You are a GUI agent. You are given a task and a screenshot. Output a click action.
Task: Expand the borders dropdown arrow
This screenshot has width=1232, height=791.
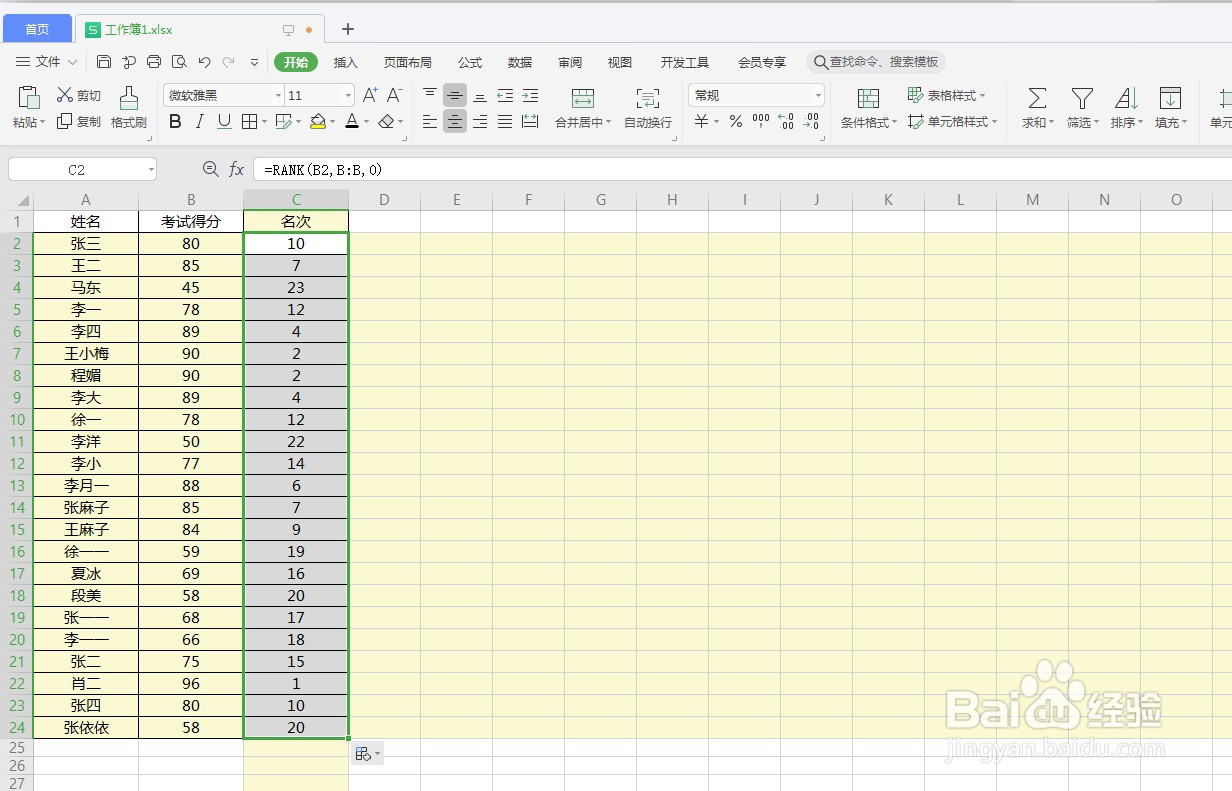click(x=263, y=122)
